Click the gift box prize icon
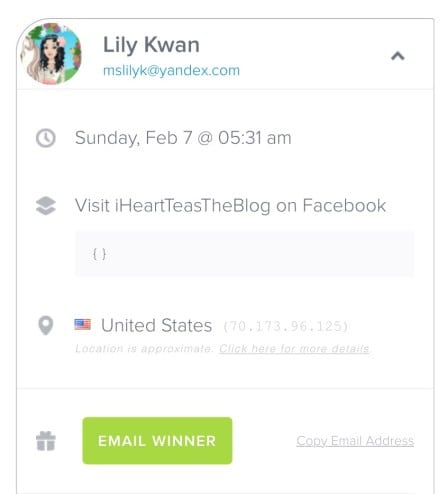 pos(46,441)
